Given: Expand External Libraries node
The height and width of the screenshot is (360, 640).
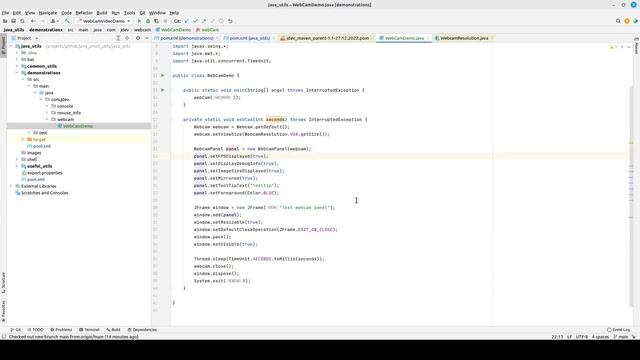Looking at the screenshot, I should click(x=11, y=186).
